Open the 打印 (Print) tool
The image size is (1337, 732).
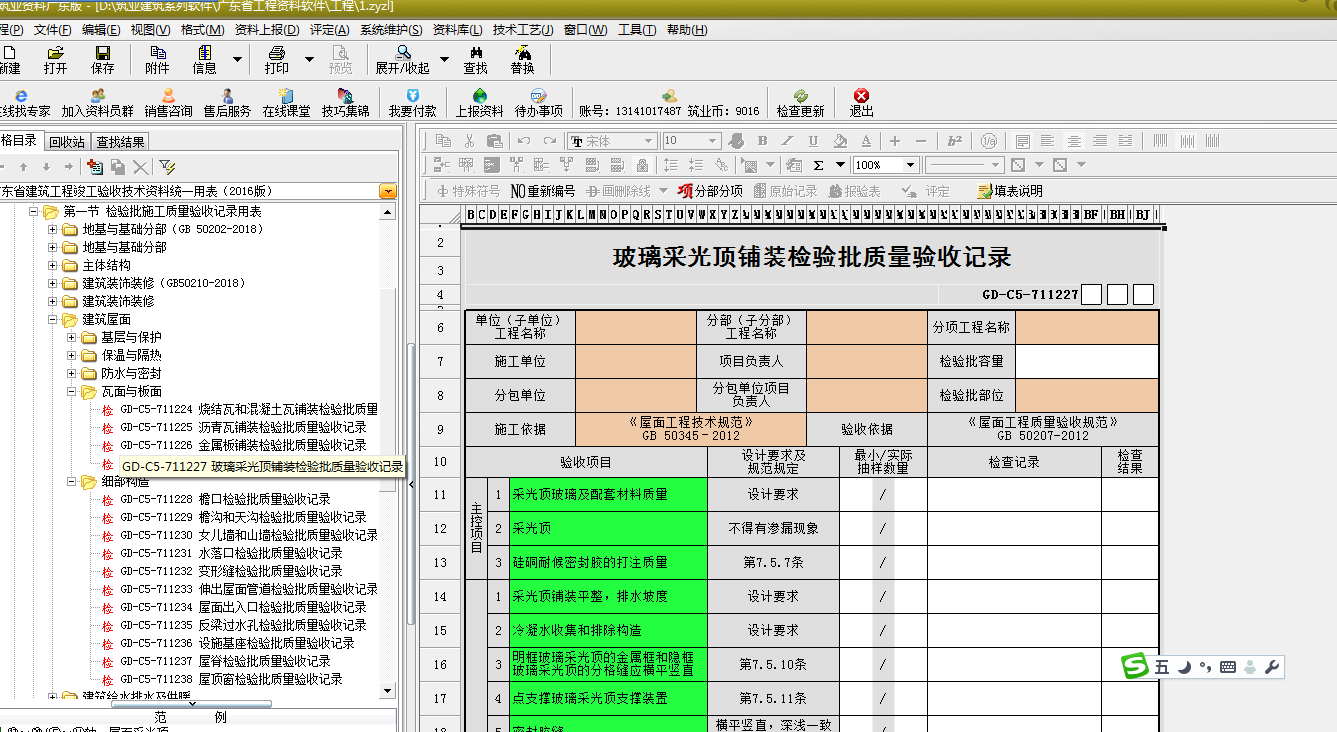click(x=277, y=59)
